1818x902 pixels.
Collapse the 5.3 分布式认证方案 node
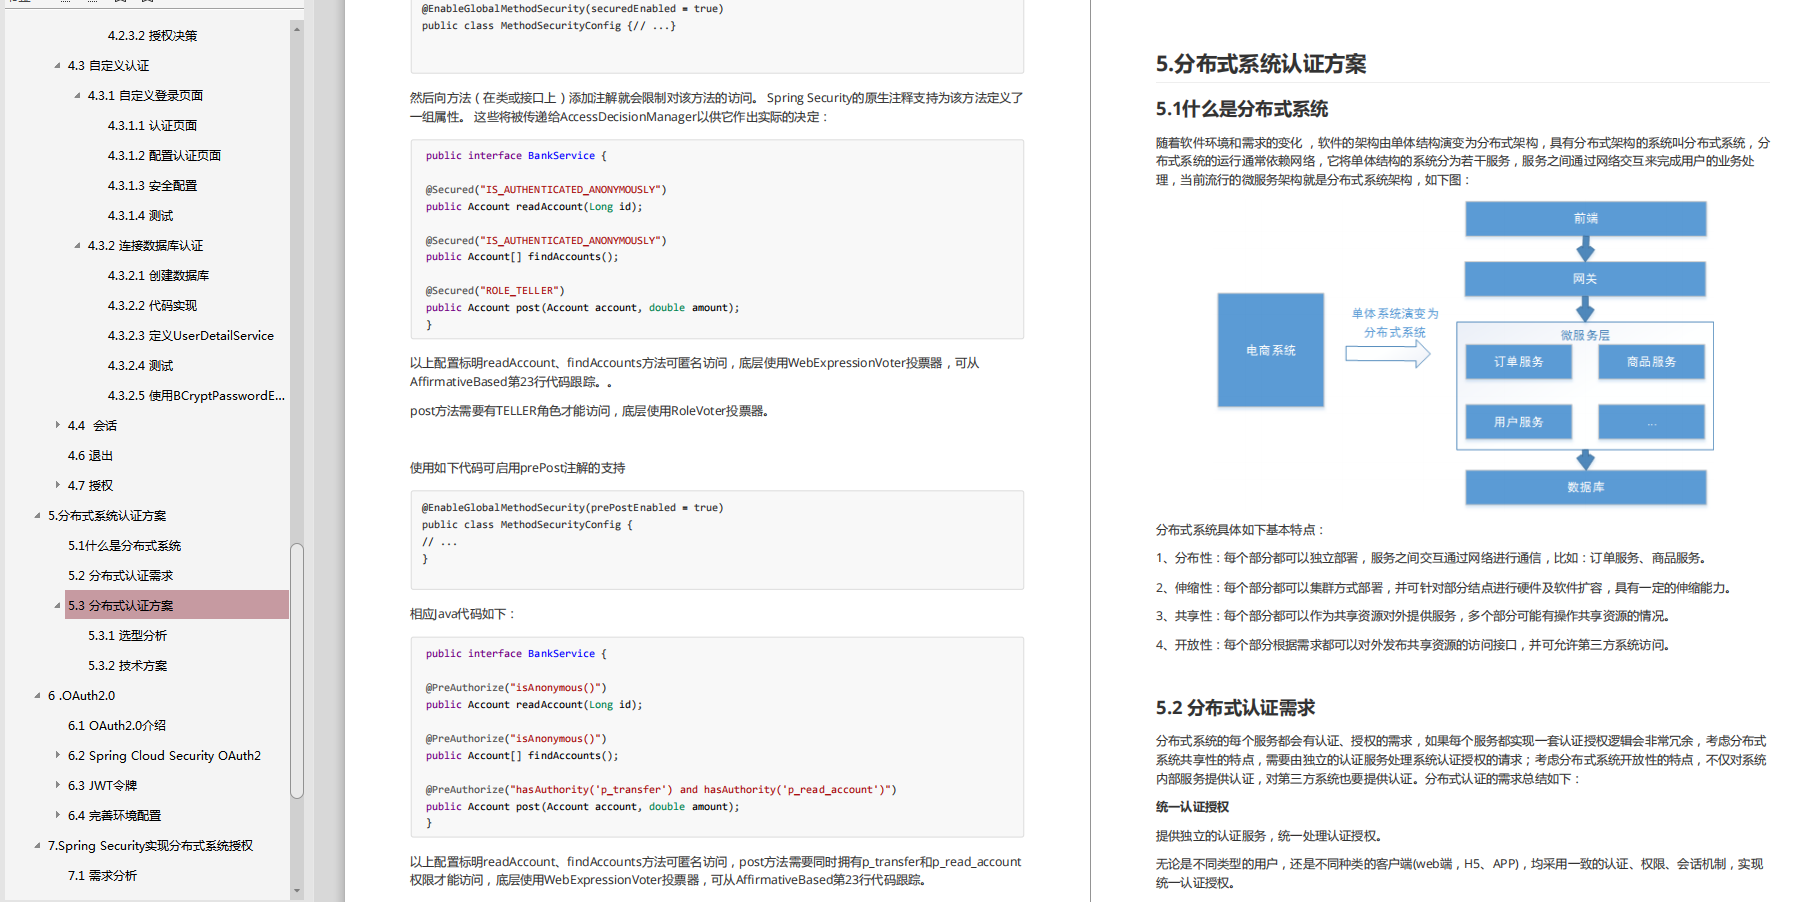[57, 606]
